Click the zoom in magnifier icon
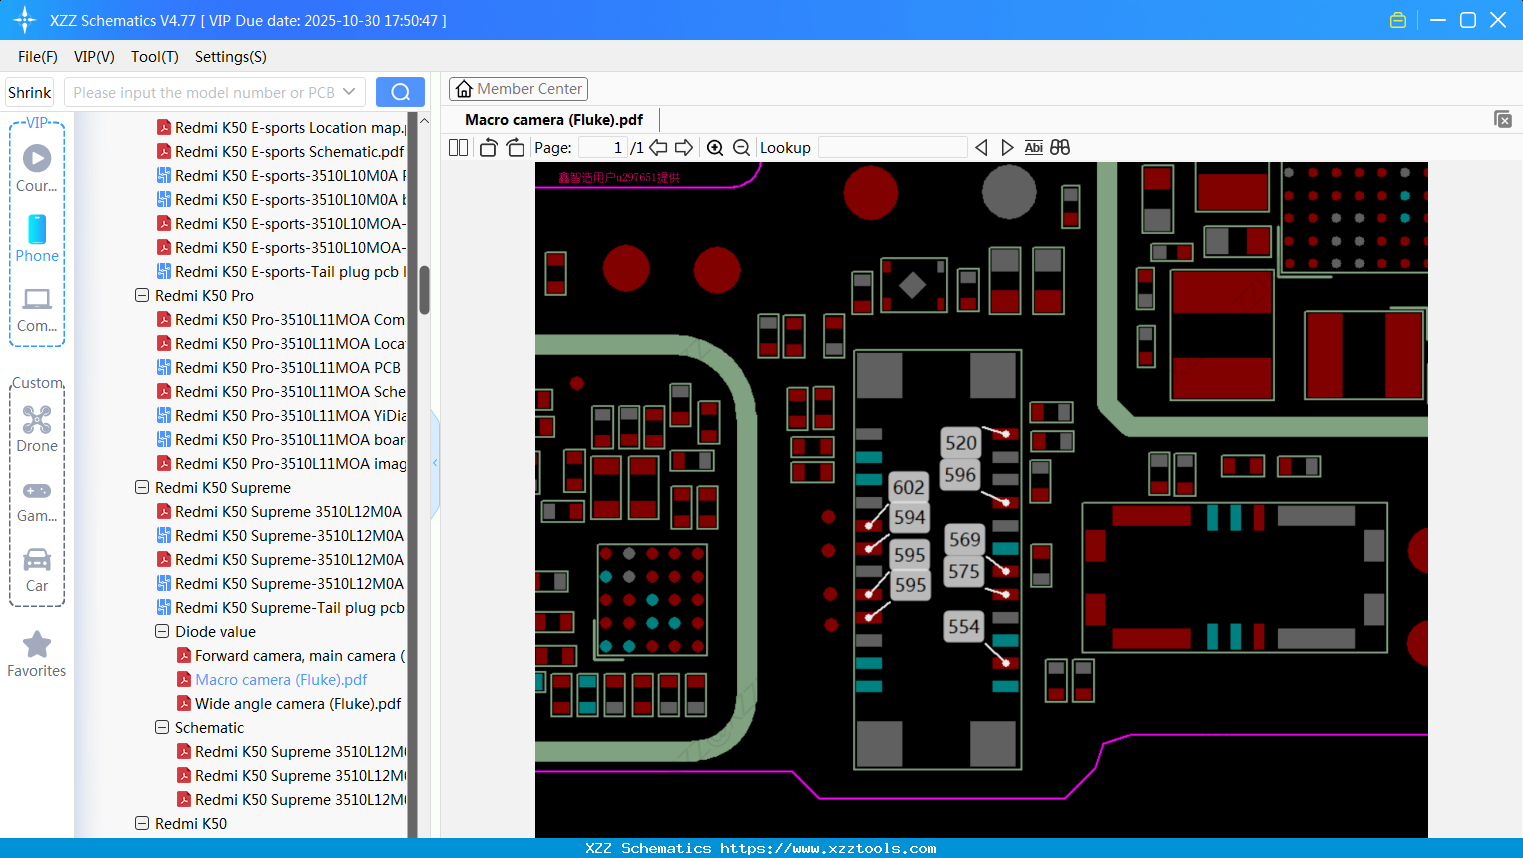 715,148
